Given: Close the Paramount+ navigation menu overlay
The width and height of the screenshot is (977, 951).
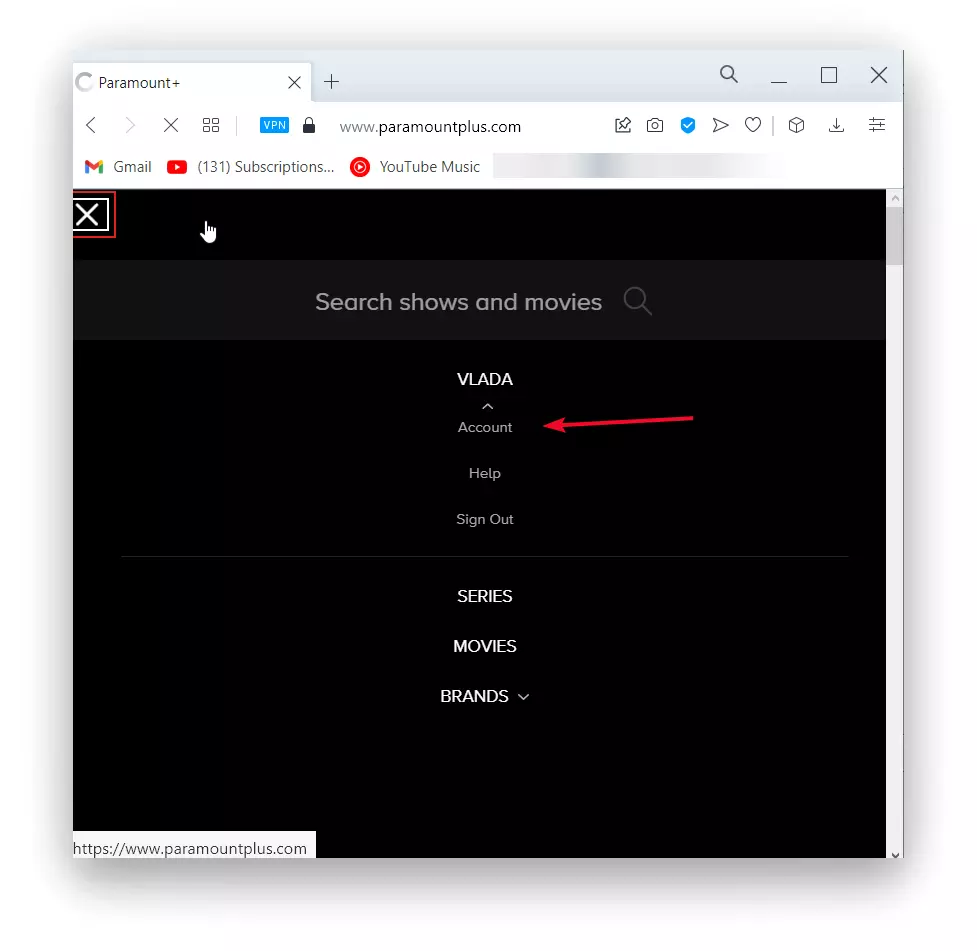Looking at the screenshot, I should click(x=90, y=215).
